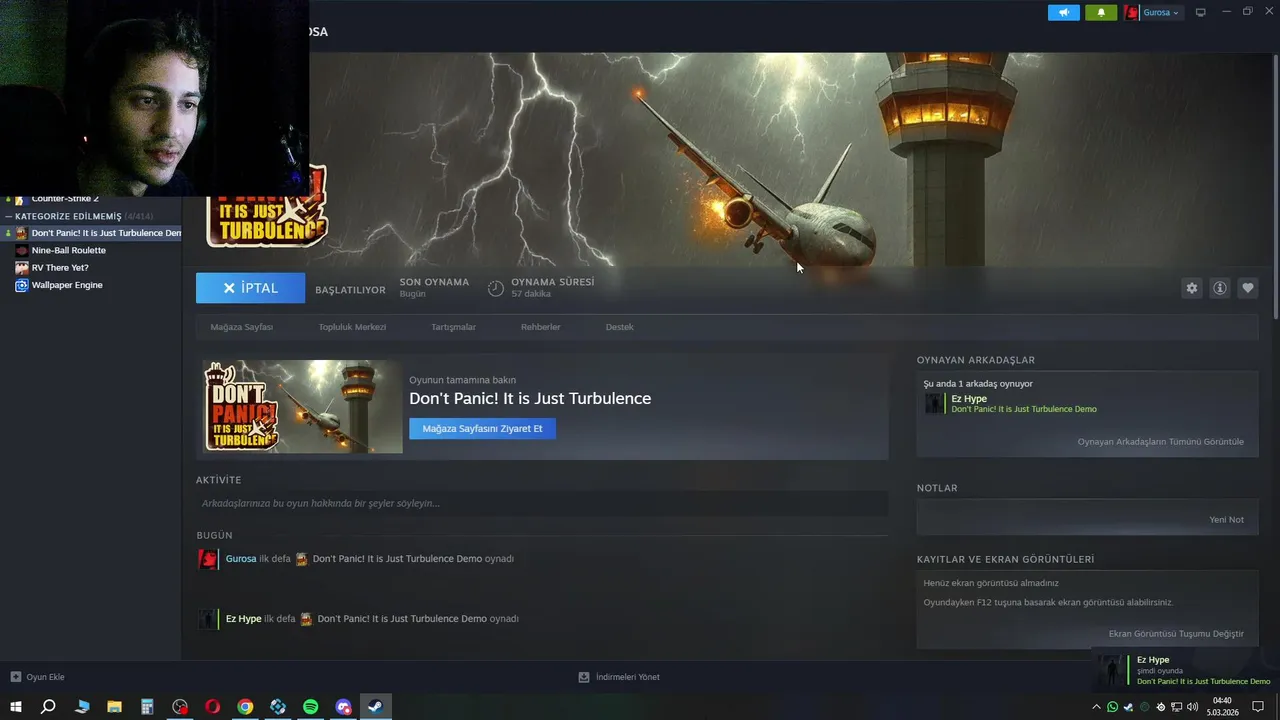Click the activity comment input field
1280x720 pixels.
[x=542, y=503]
